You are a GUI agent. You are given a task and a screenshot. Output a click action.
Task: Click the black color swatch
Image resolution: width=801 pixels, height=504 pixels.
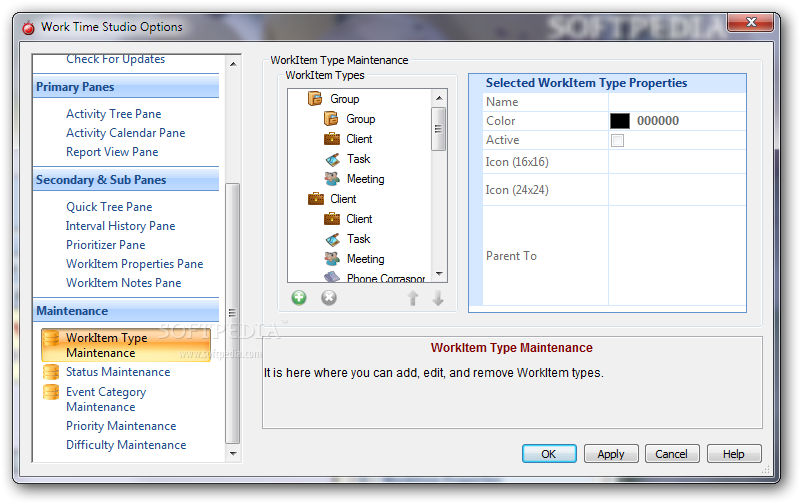pos(620,121)
